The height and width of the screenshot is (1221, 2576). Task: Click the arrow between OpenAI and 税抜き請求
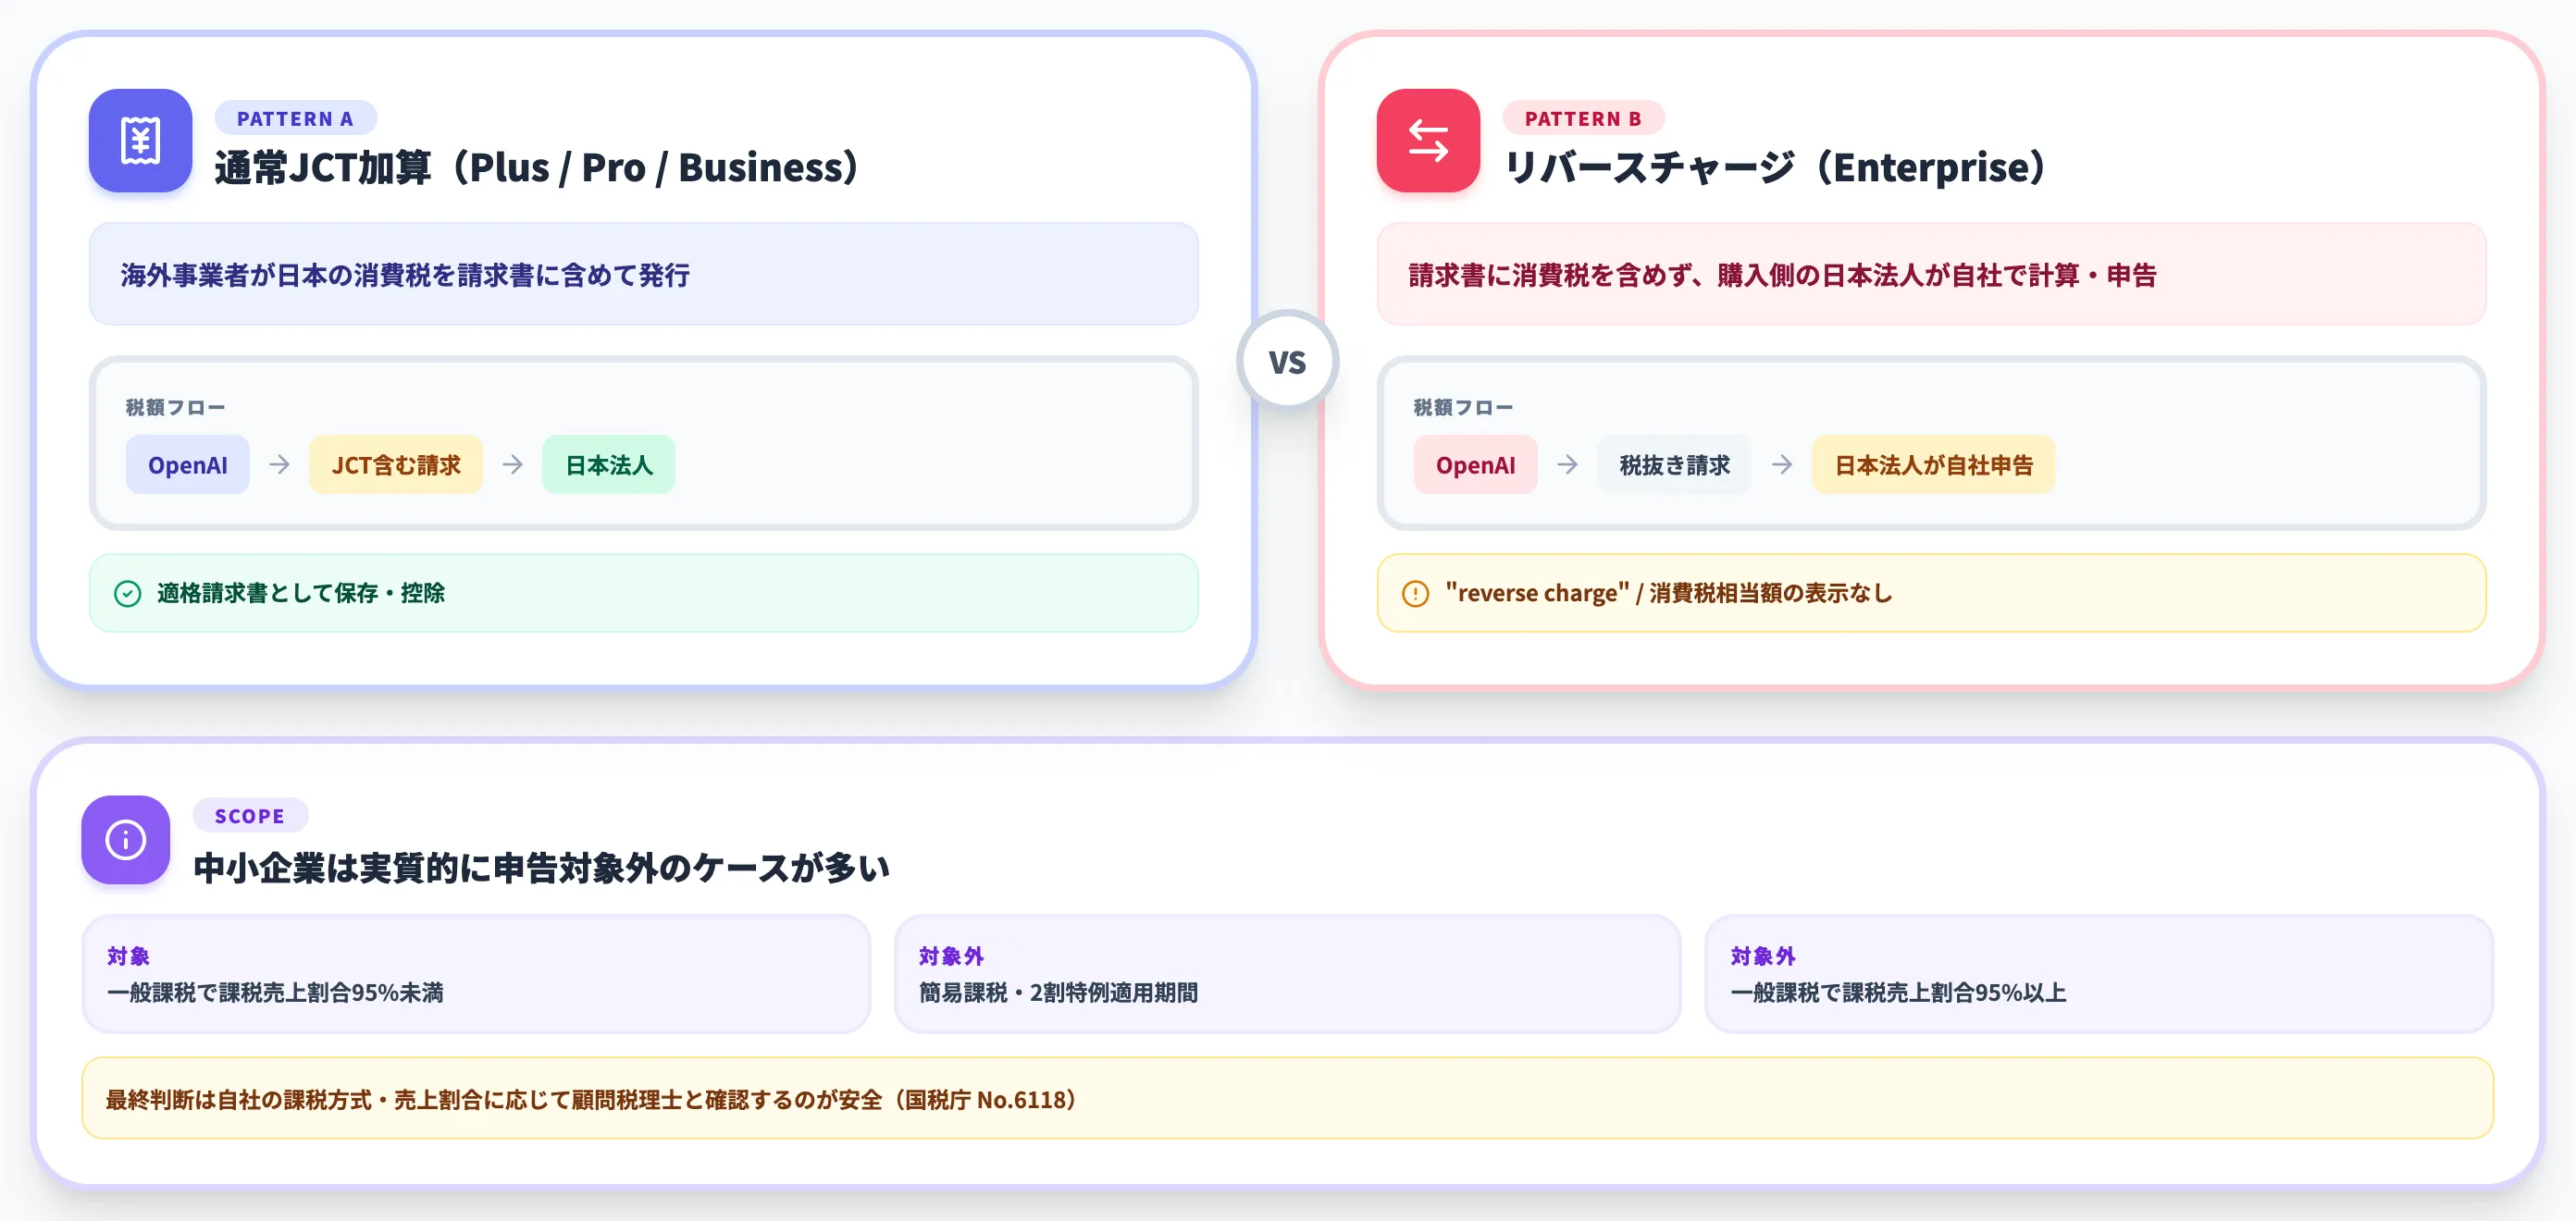(x=1568, y=465)
